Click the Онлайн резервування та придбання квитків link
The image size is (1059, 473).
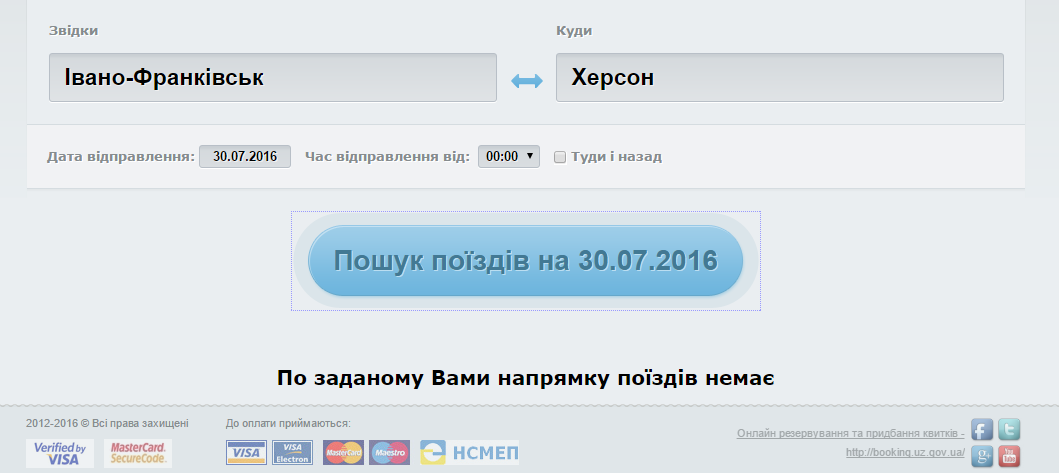pos(850,433)
